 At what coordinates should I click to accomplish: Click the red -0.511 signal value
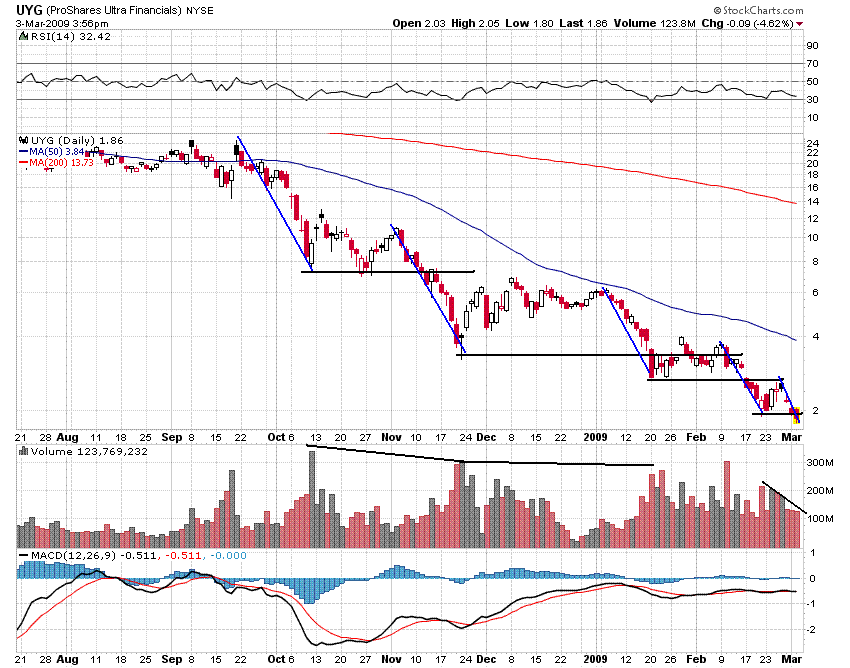pos(183,556)
